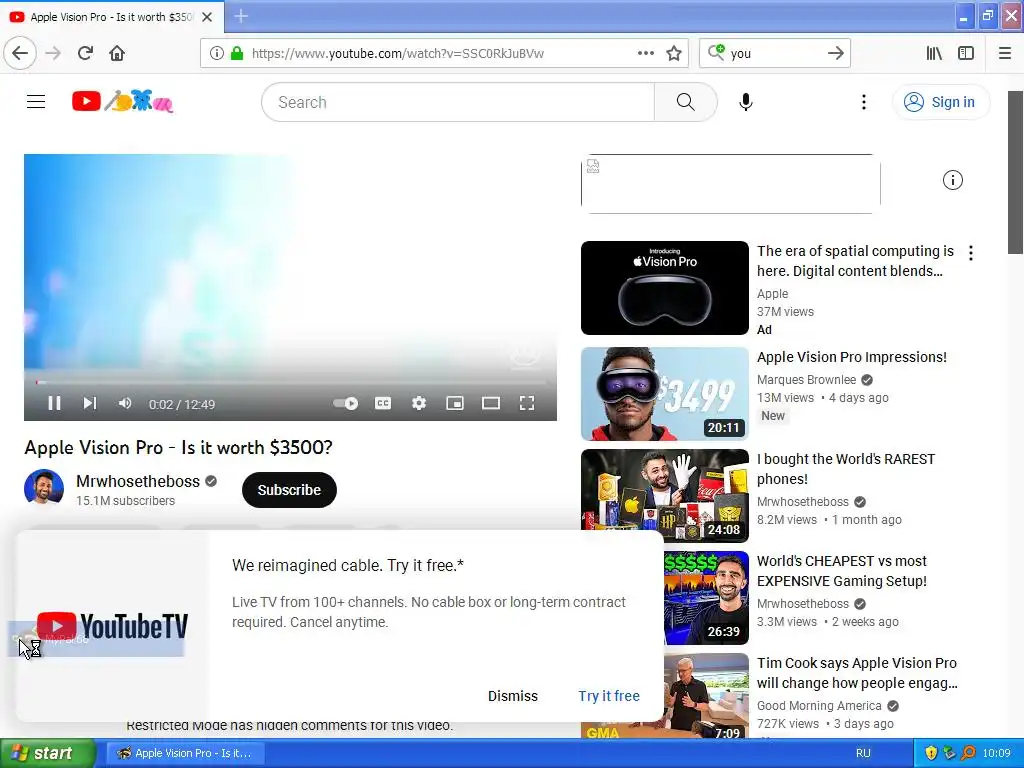The height and width of the screenshot is (768, 1024).
Task: Open World's RAREST phones video title
Action: click(x=846, y=469)
